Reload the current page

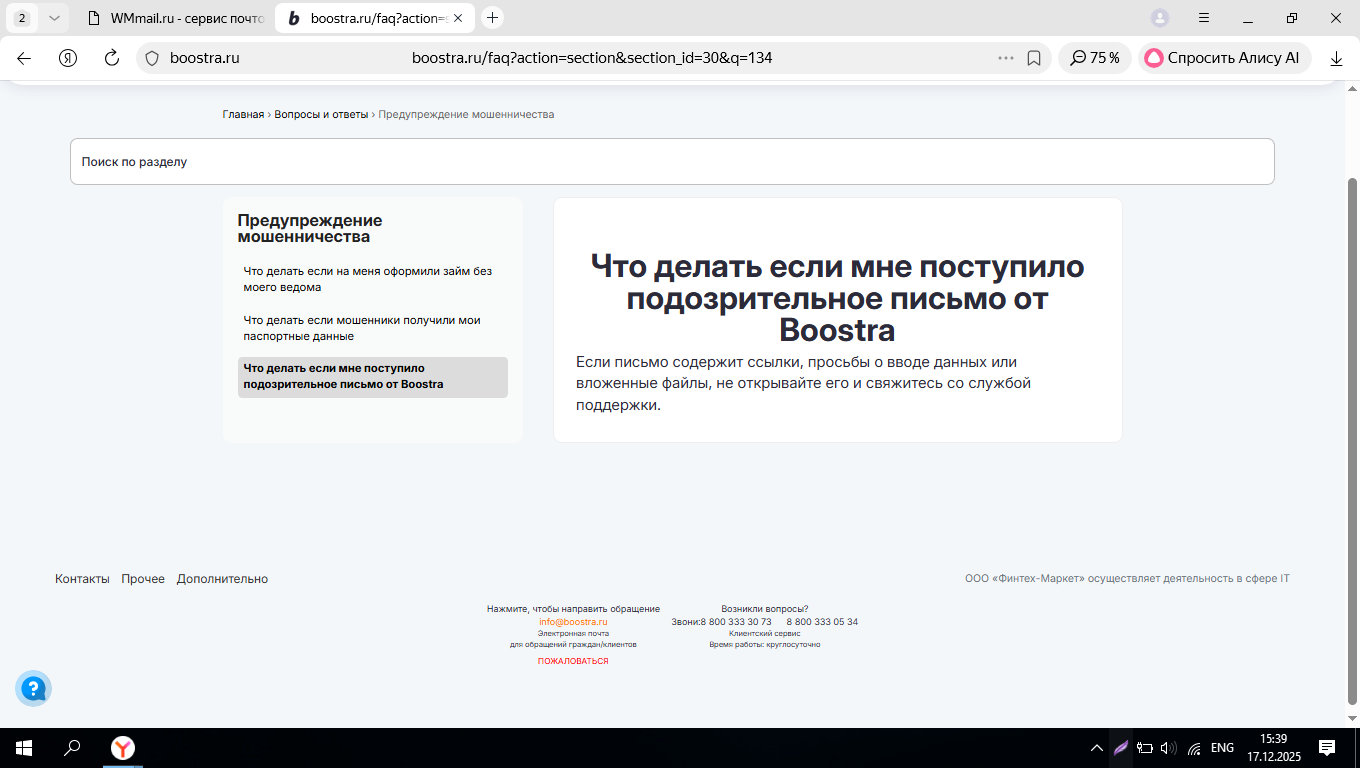click(x=112, y=58)
